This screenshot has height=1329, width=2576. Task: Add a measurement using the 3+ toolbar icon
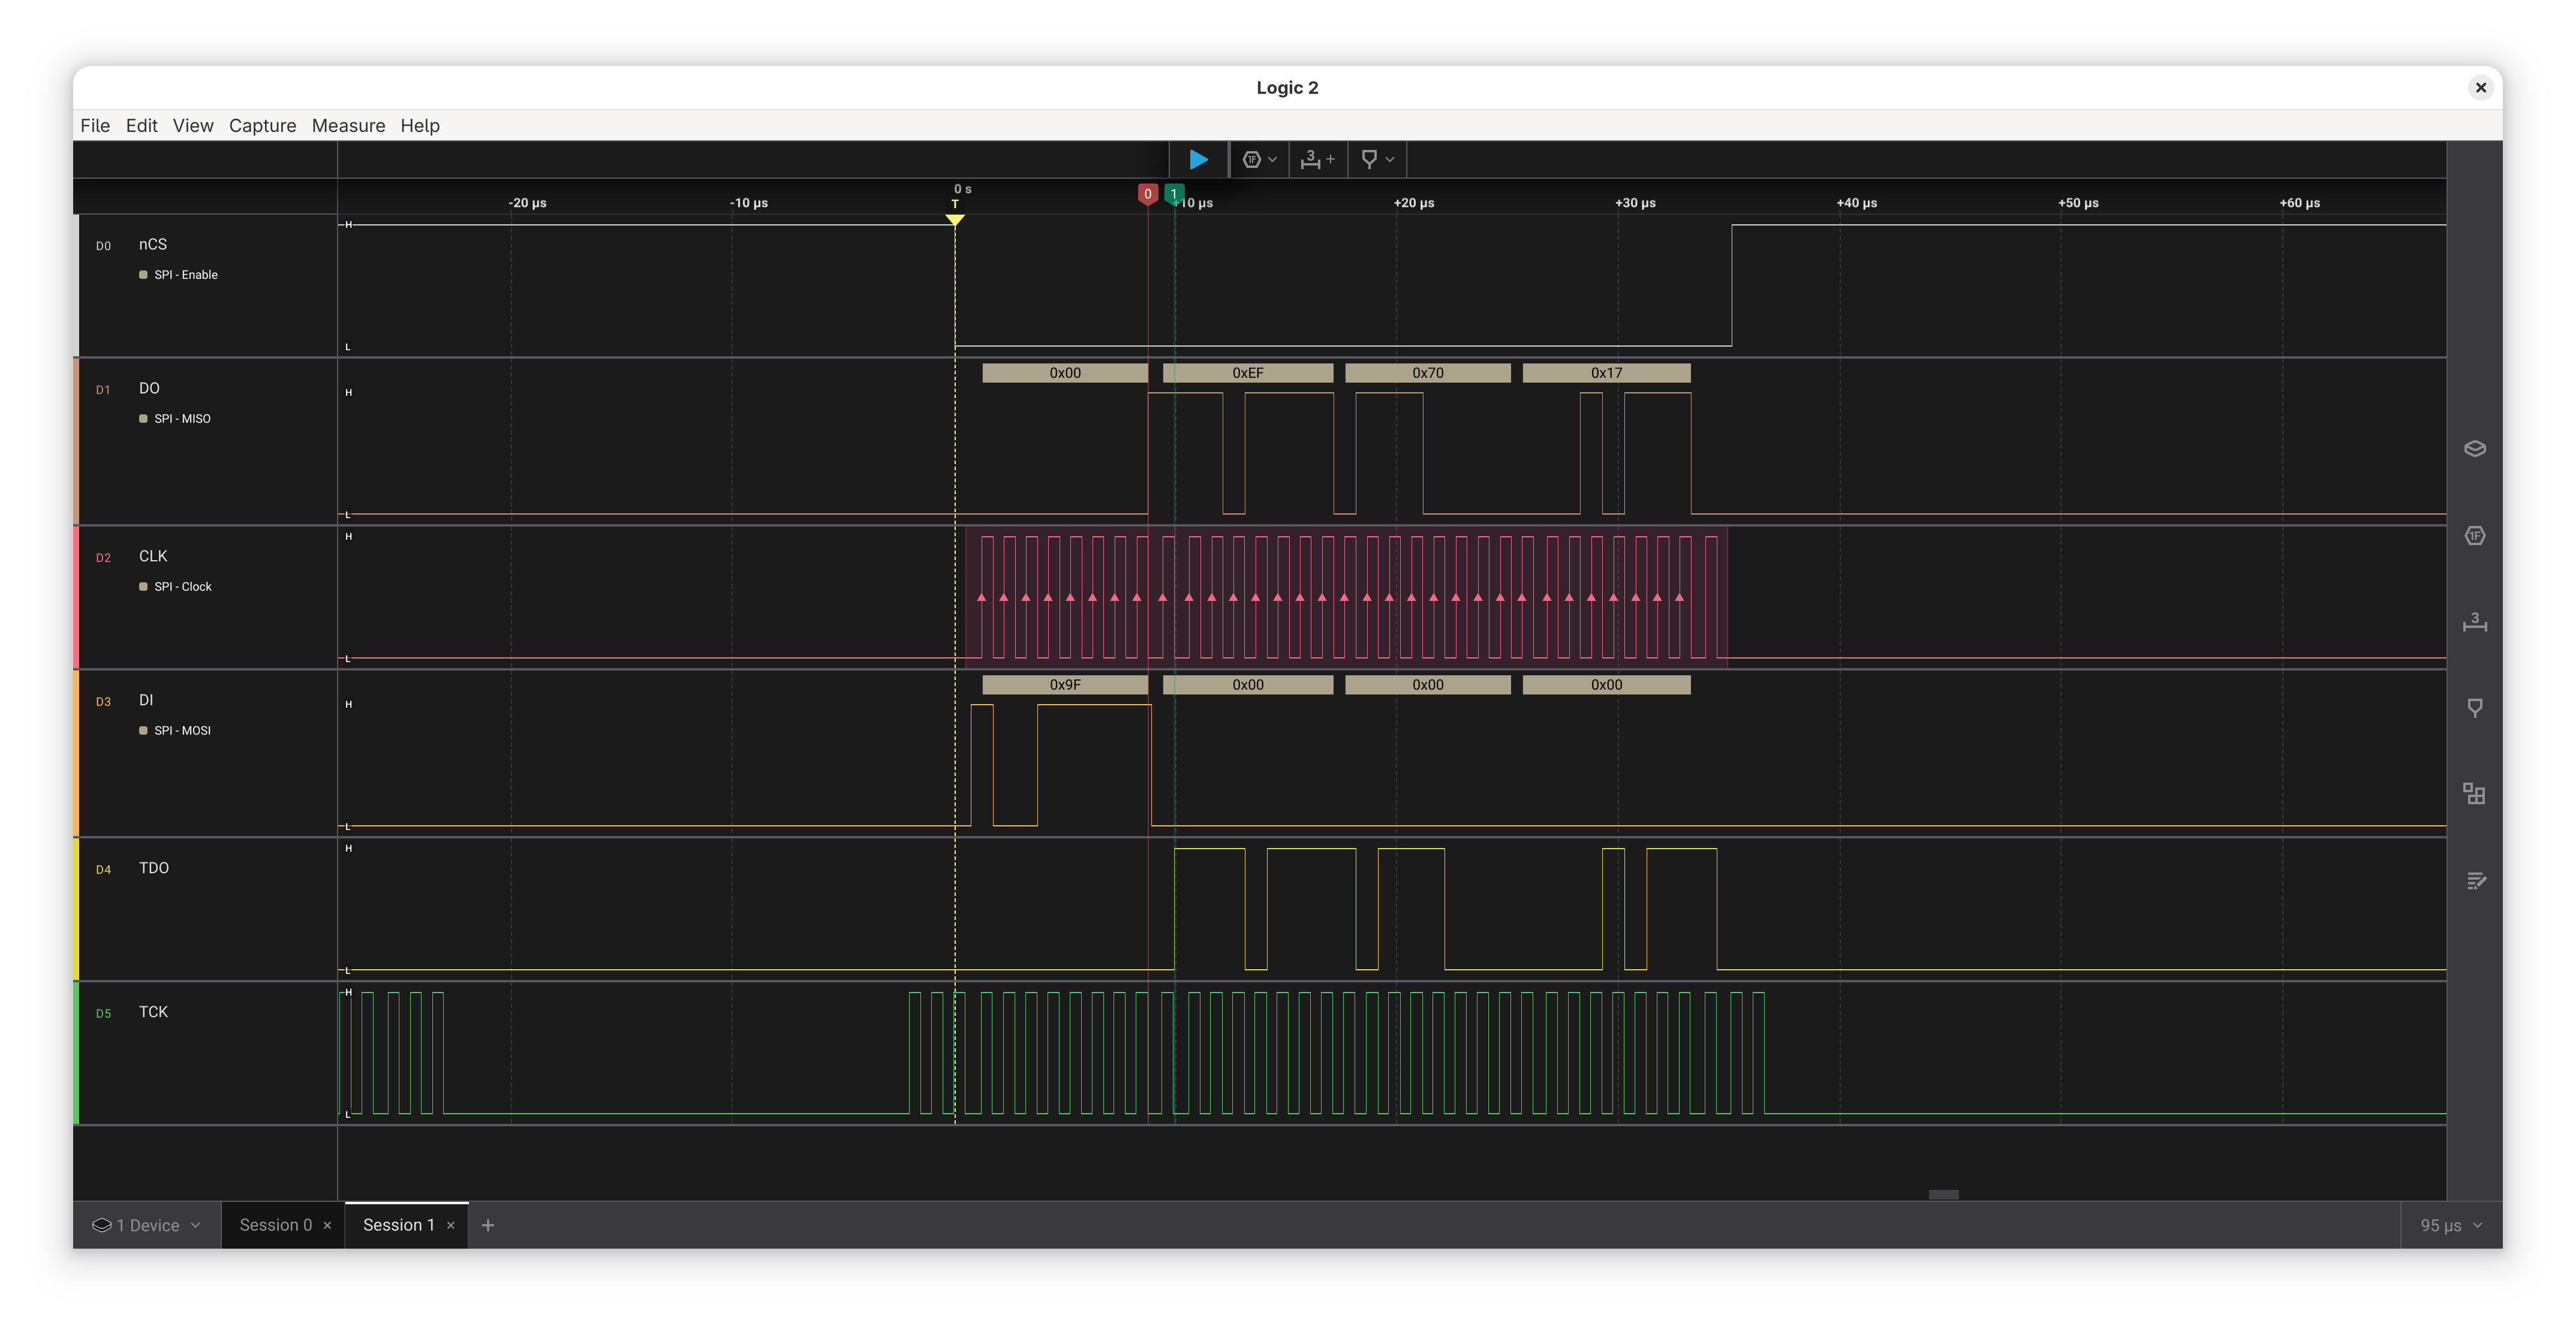click(1317, 159)
